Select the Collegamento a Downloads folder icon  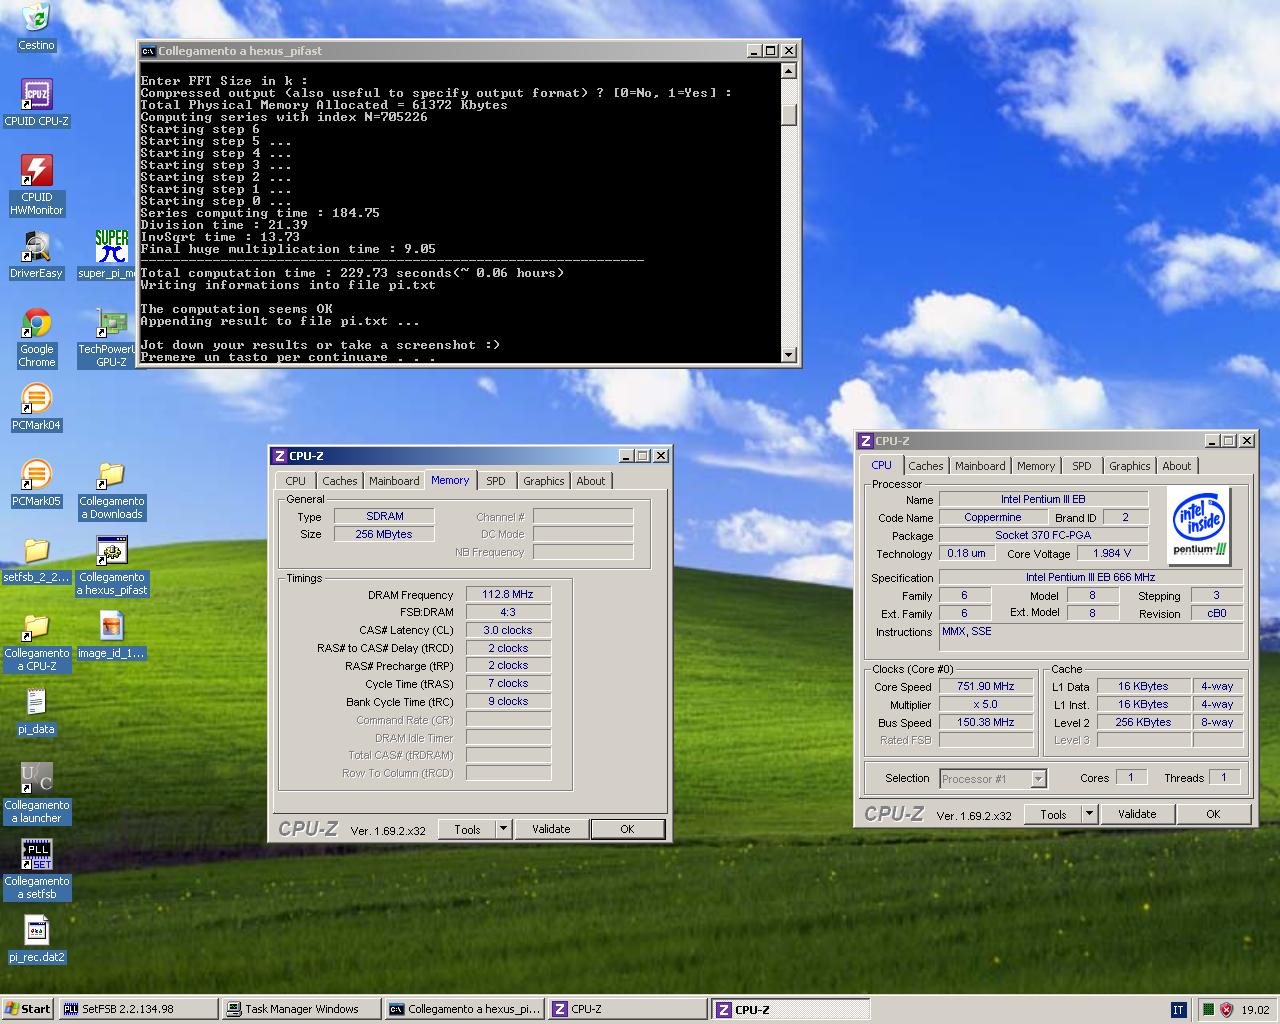pos(111,490)
